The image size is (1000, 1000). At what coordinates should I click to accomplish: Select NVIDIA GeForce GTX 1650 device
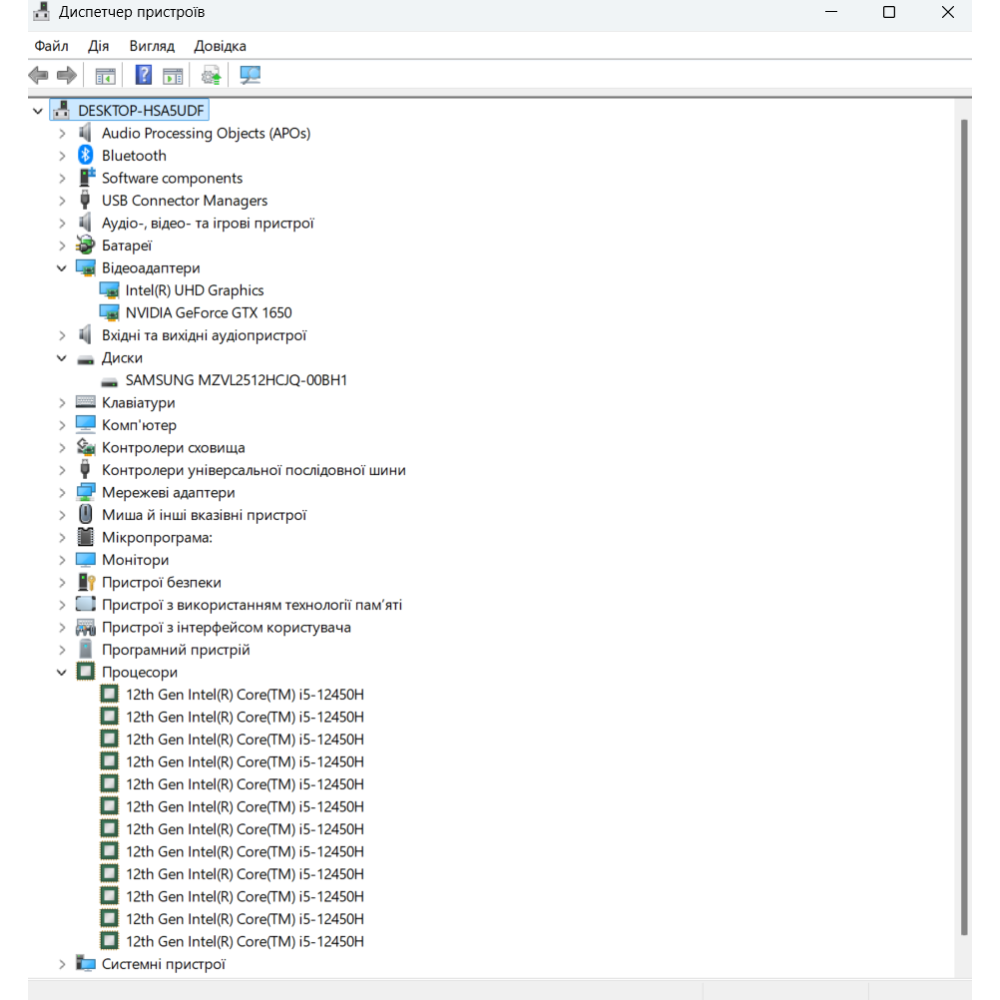208,313
